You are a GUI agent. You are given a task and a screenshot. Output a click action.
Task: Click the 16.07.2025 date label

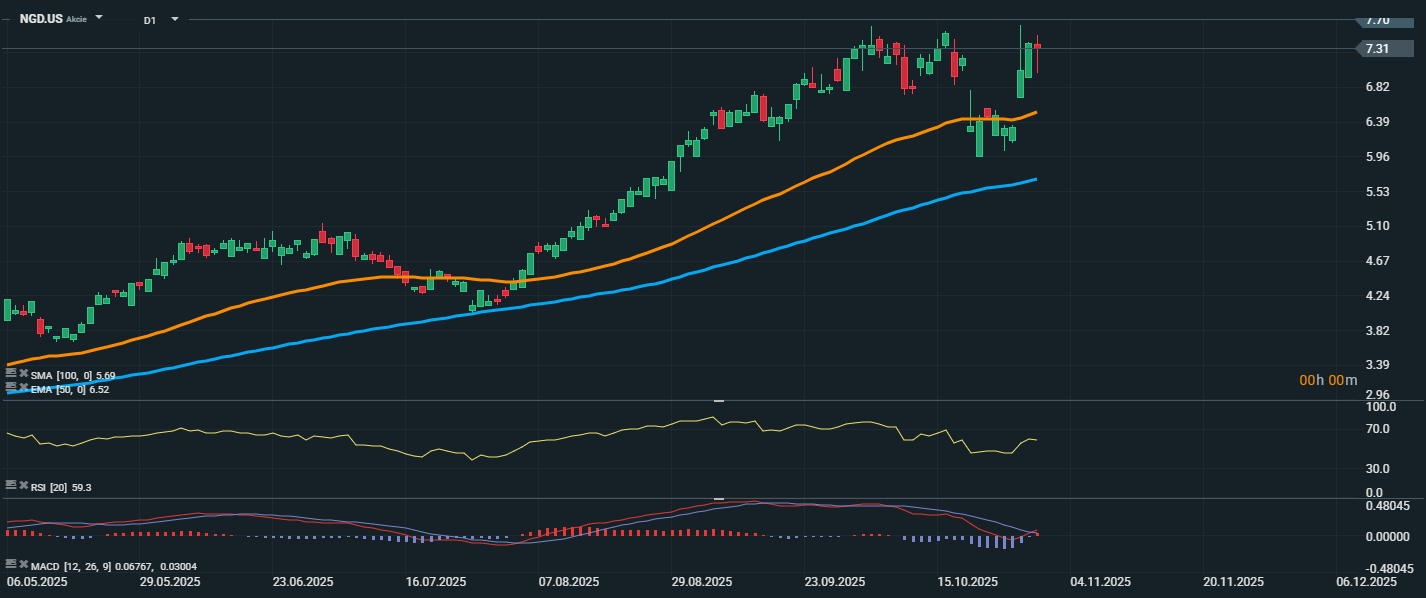pyautogui.click(x=436, y=582)
